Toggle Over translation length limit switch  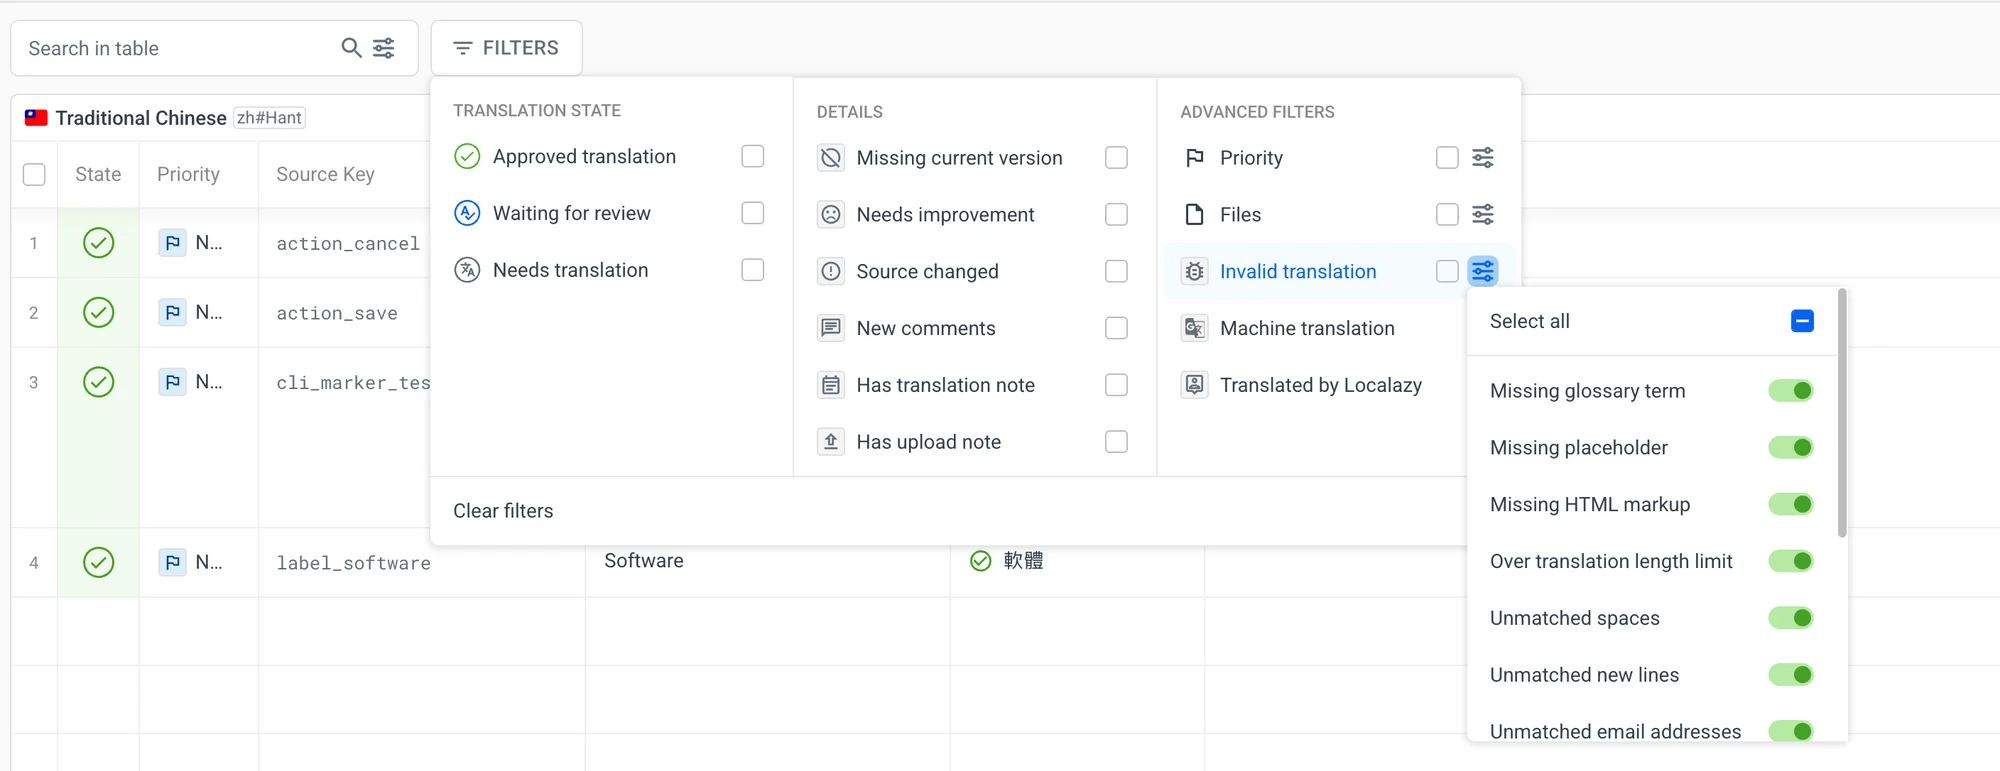[1791, 562]
